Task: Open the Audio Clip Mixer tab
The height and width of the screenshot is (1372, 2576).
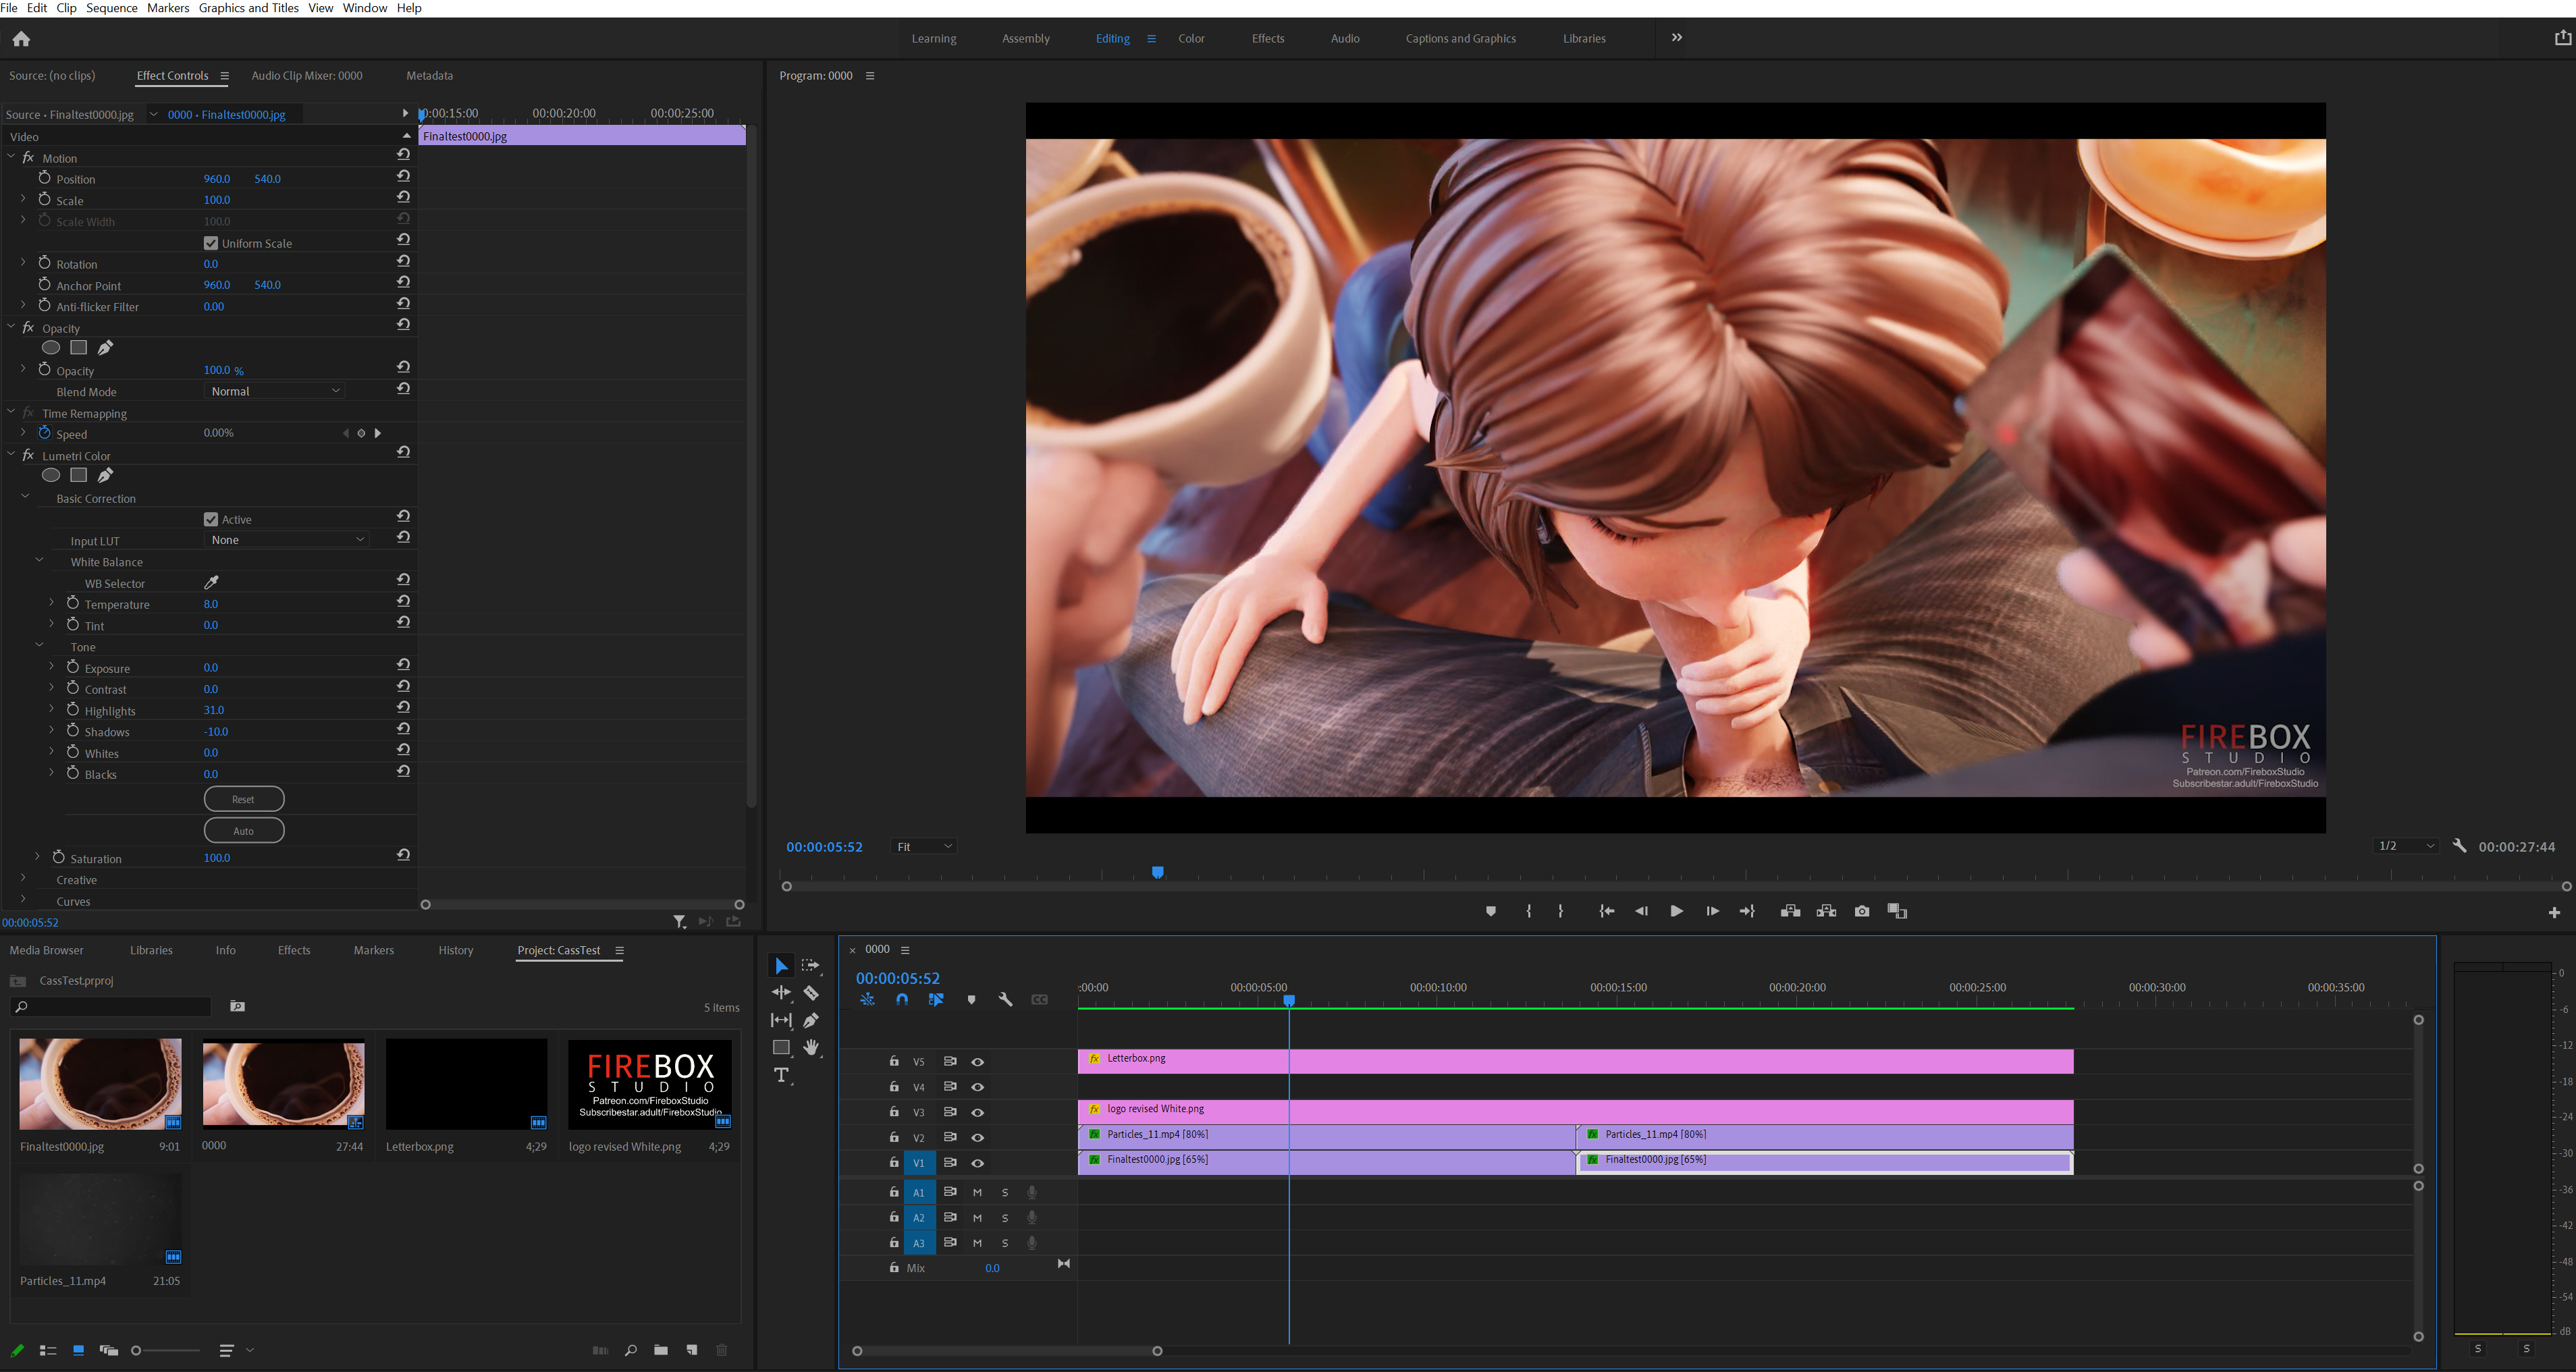Action: click(307, 76)
